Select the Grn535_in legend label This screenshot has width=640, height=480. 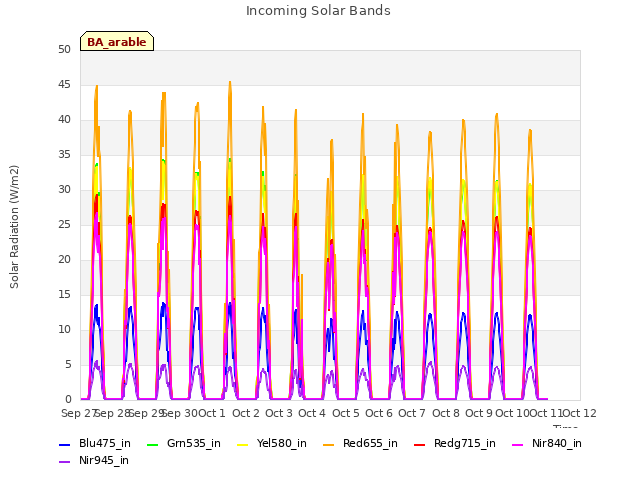pos(194,443)
